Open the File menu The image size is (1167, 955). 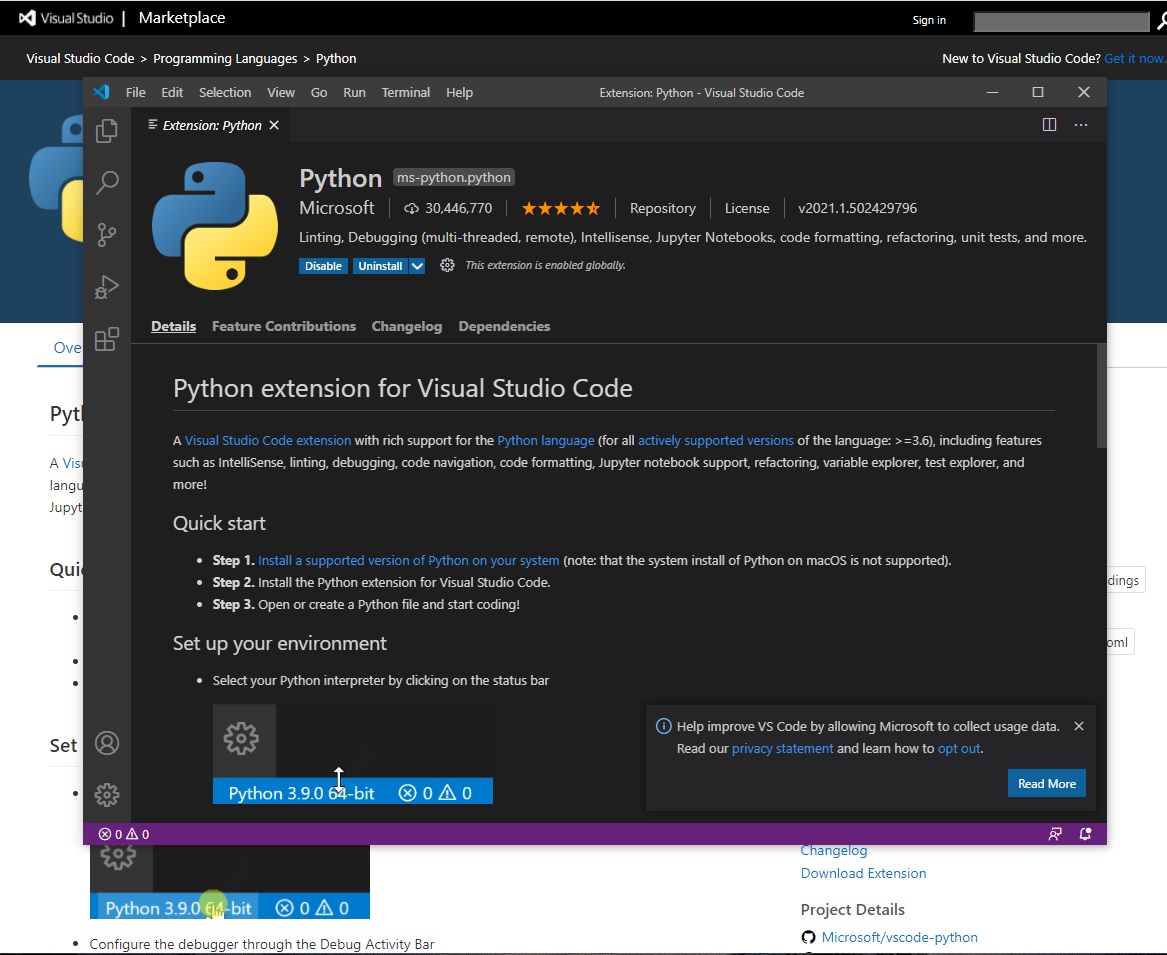pos(135,92)
